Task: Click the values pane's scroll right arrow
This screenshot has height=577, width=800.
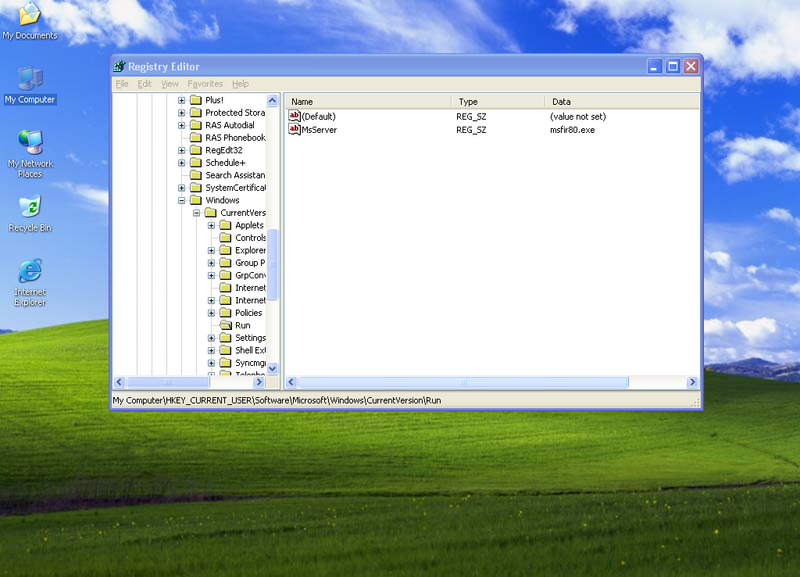Action: pyautogui.click(x=692, y=382)
